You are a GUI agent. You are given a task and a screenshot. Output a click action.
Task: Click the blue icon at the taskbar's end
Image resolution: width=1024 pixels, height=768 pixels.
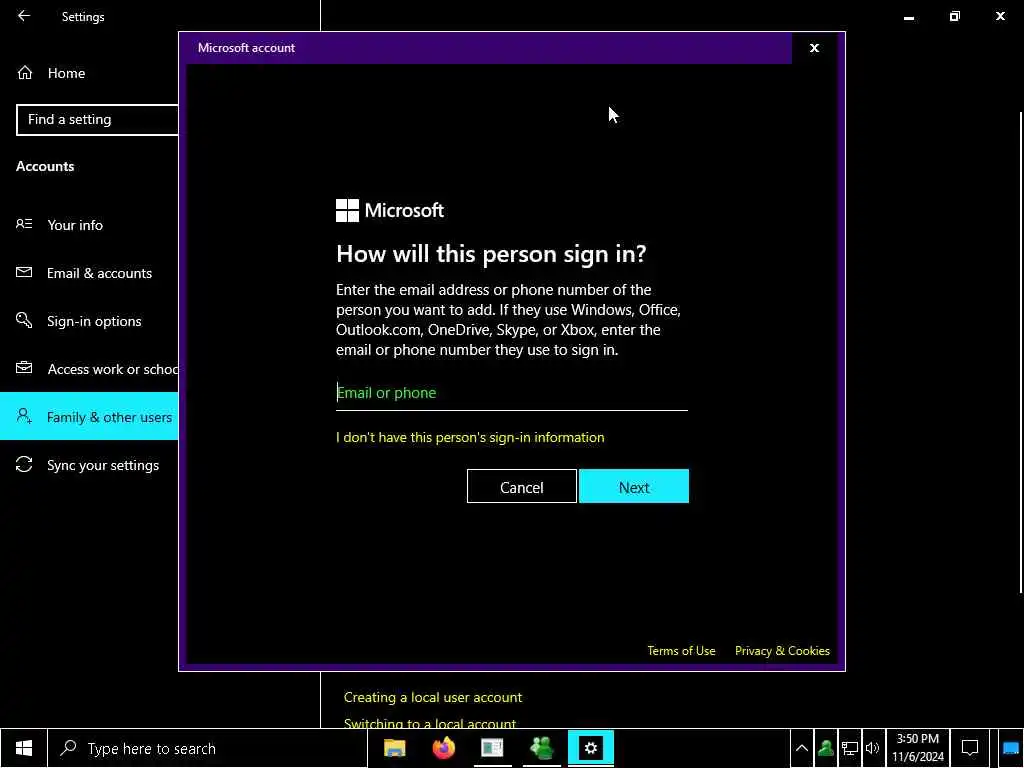1010,748
